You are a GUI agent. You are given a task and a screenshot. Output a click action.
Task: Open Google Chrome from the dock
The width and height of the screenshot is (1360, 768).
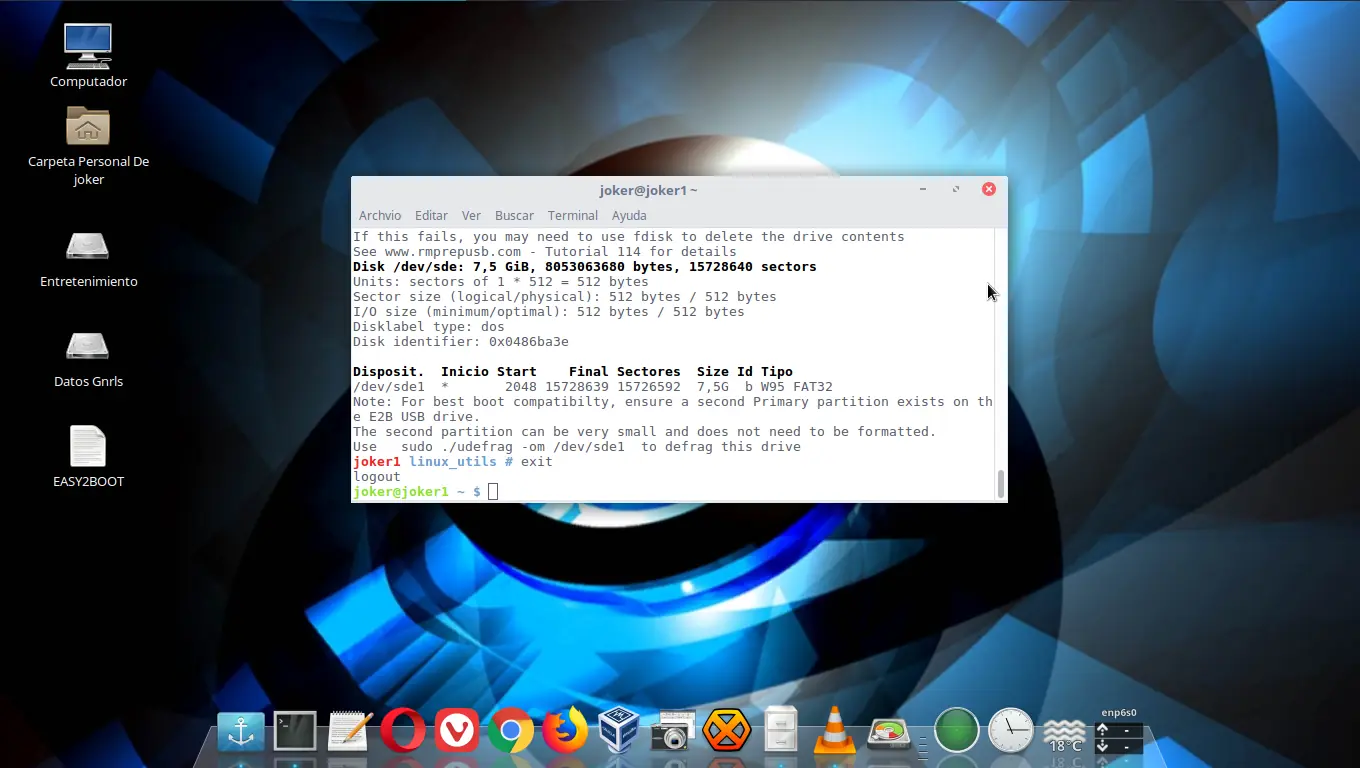tap(510, 732)
